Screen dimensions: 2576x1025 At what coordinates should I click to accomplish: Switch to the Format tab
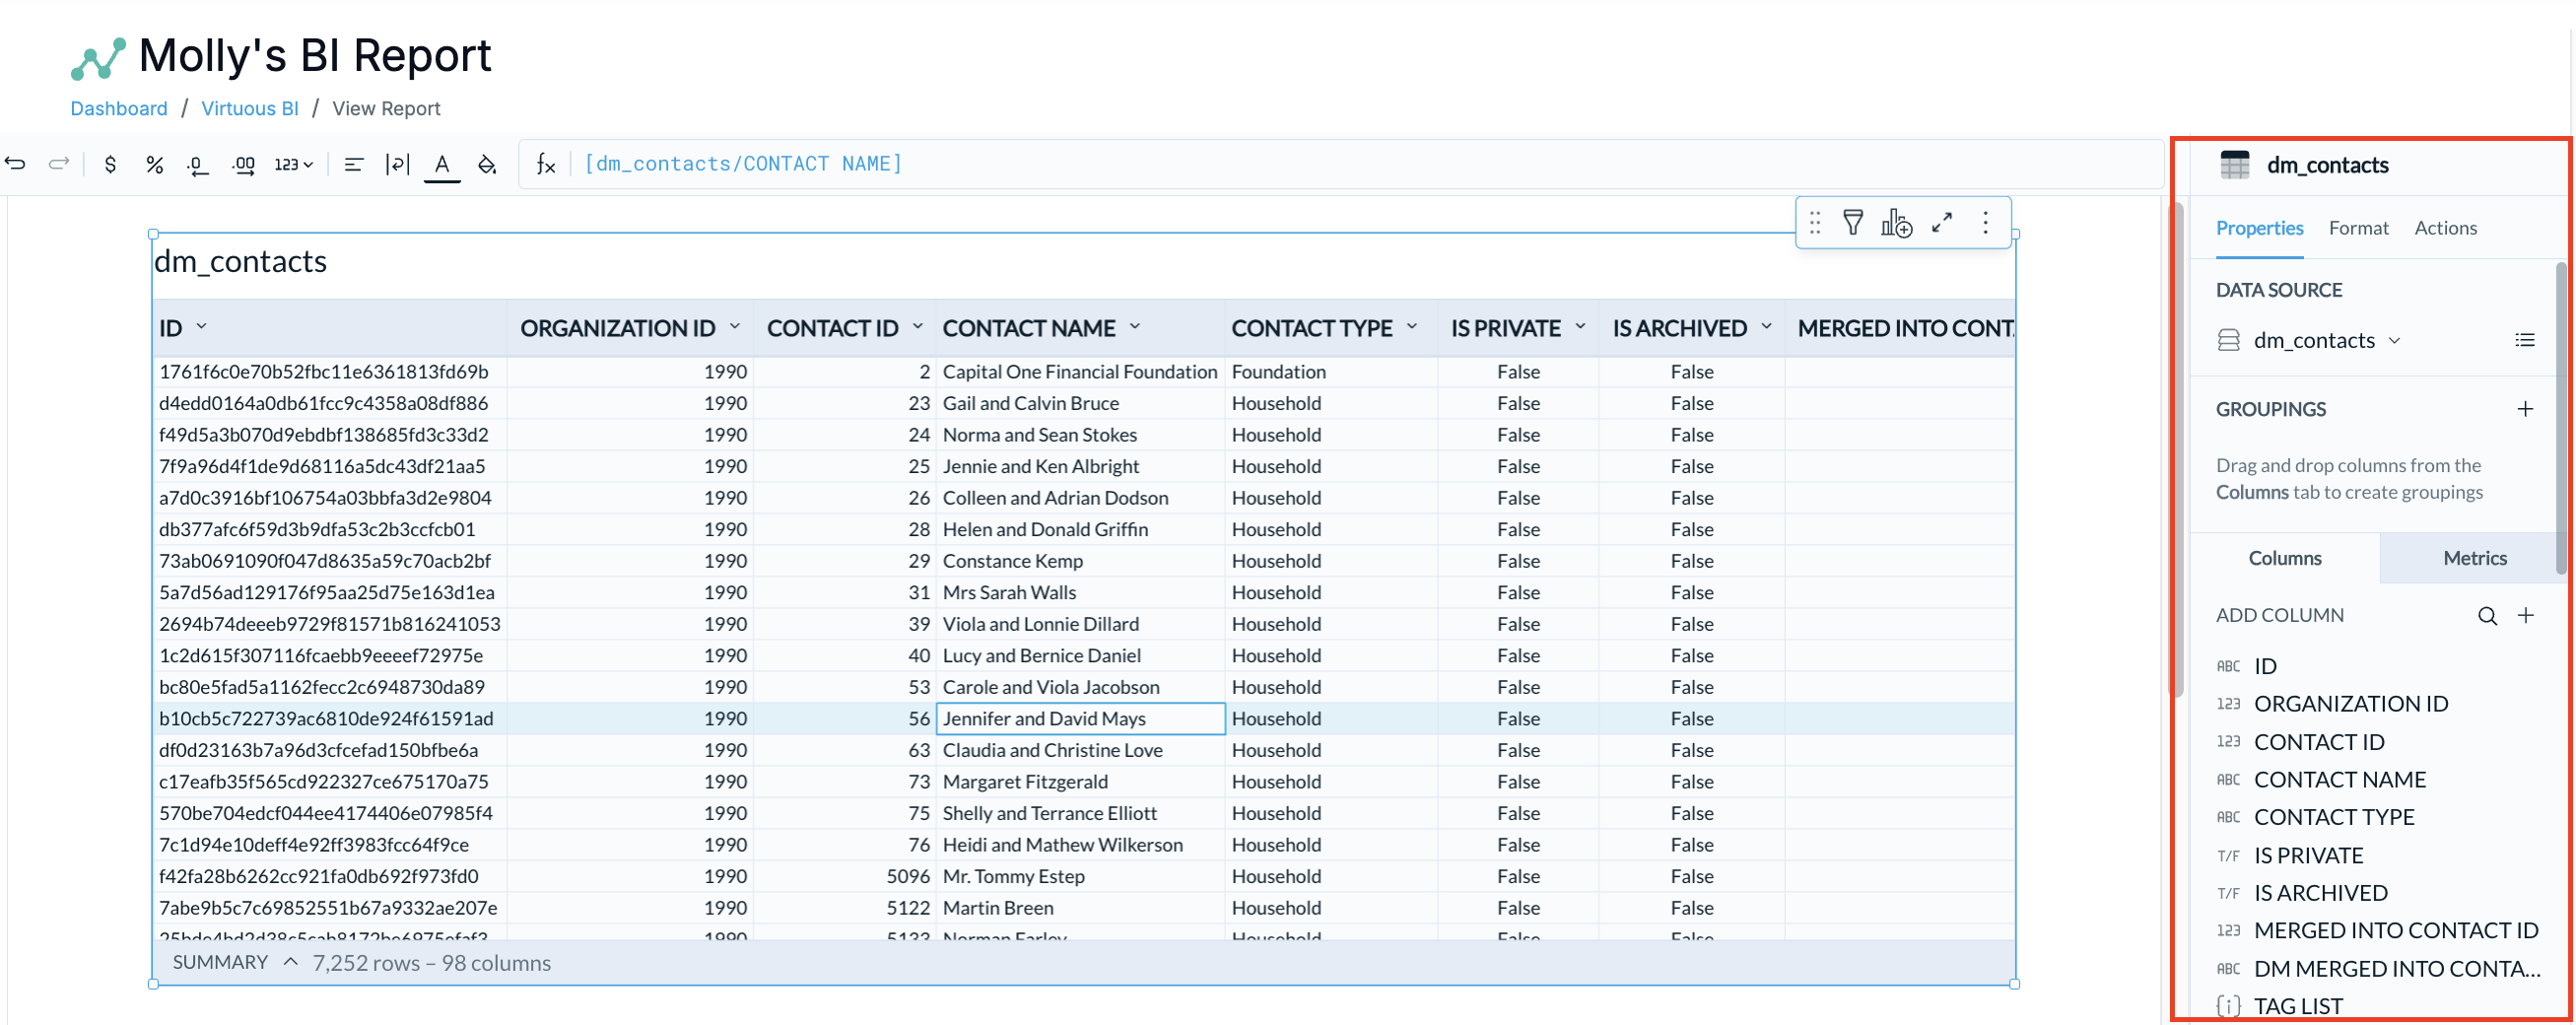point(2358,228)
